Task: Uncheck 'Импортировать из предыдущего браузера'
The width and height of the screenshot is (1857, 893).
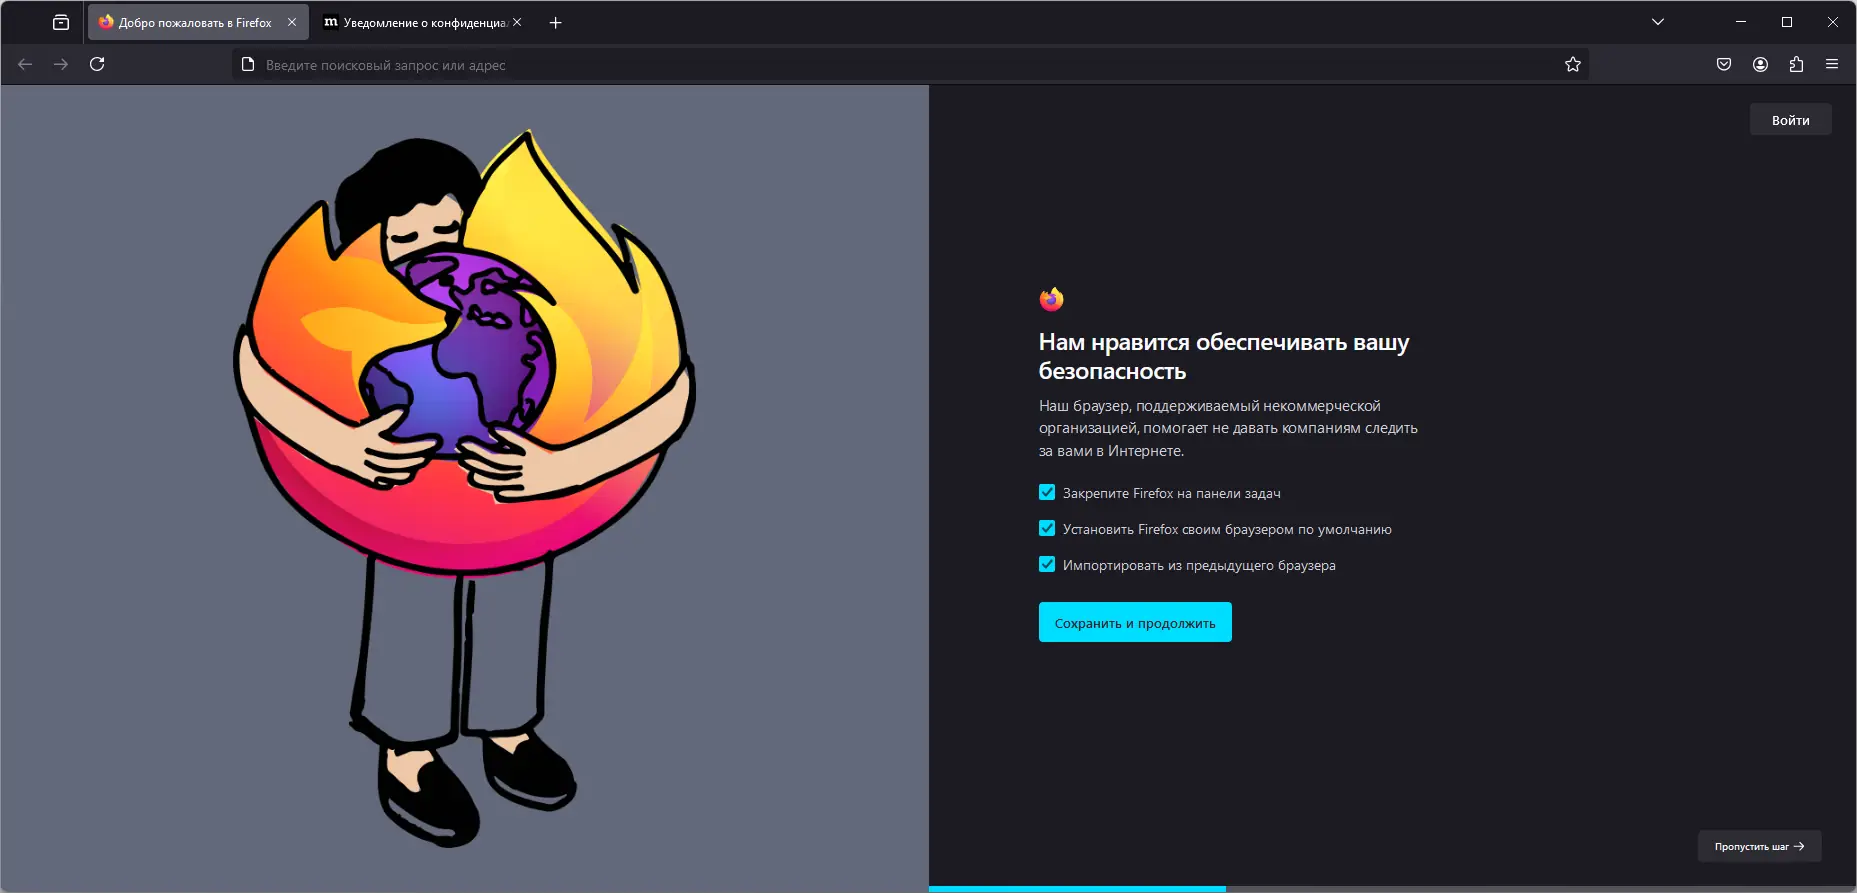Action: pyautogui.click(x=1047, y=564)
